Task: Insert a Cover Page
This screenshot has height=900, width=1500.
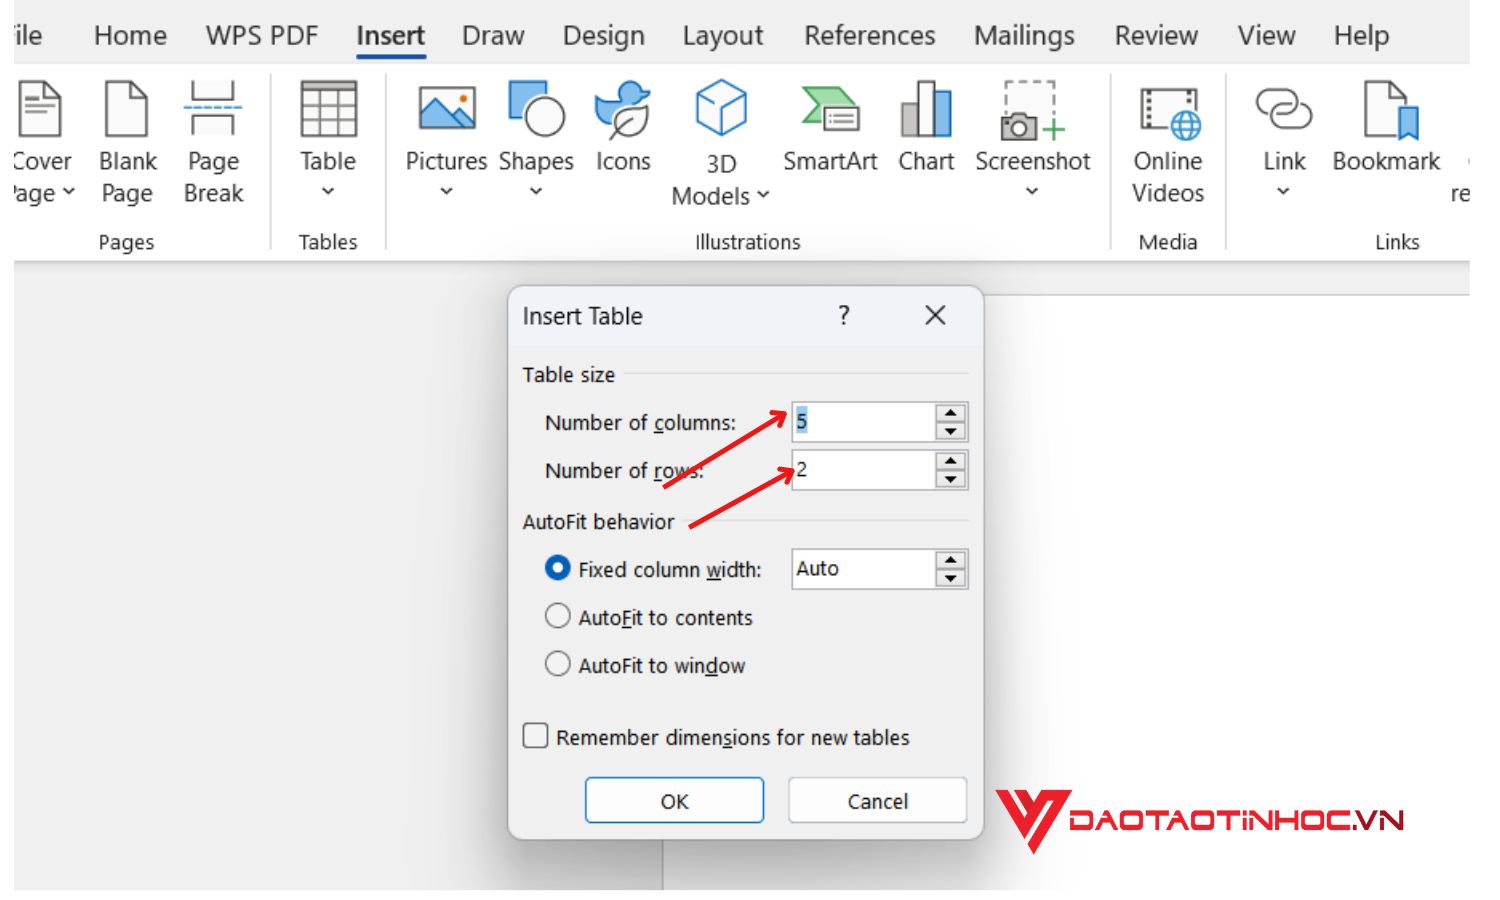Action: [x=42, y=142]
